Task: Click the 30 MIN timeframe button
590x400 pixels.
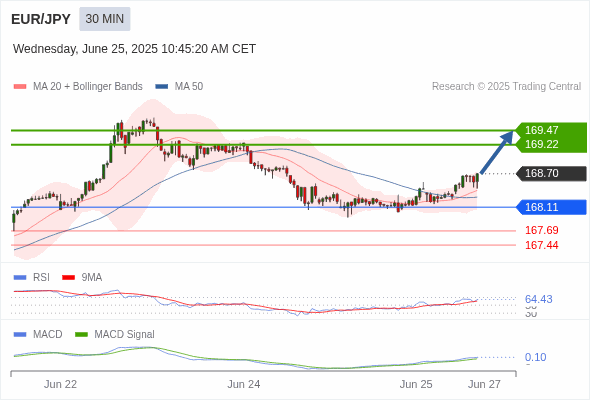Action: (x=105, y=19)
